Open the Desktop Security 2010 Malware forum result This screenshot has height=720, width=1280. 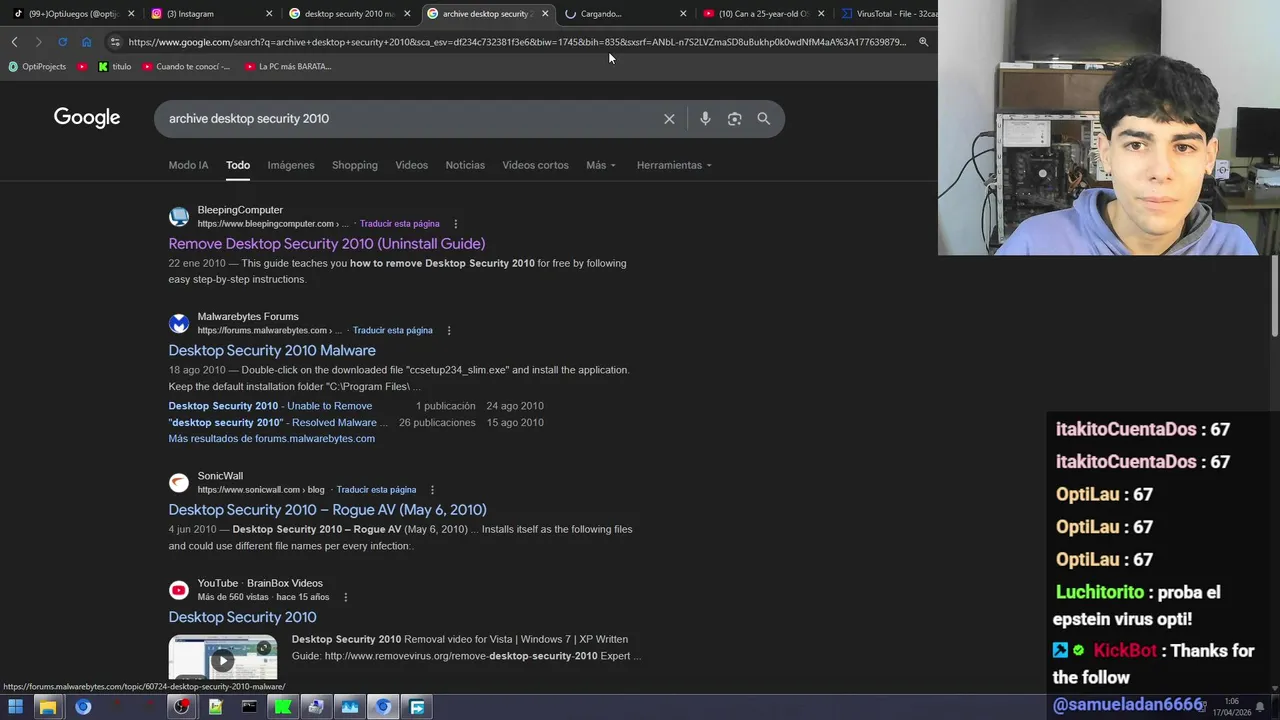(x=272, y=351)
